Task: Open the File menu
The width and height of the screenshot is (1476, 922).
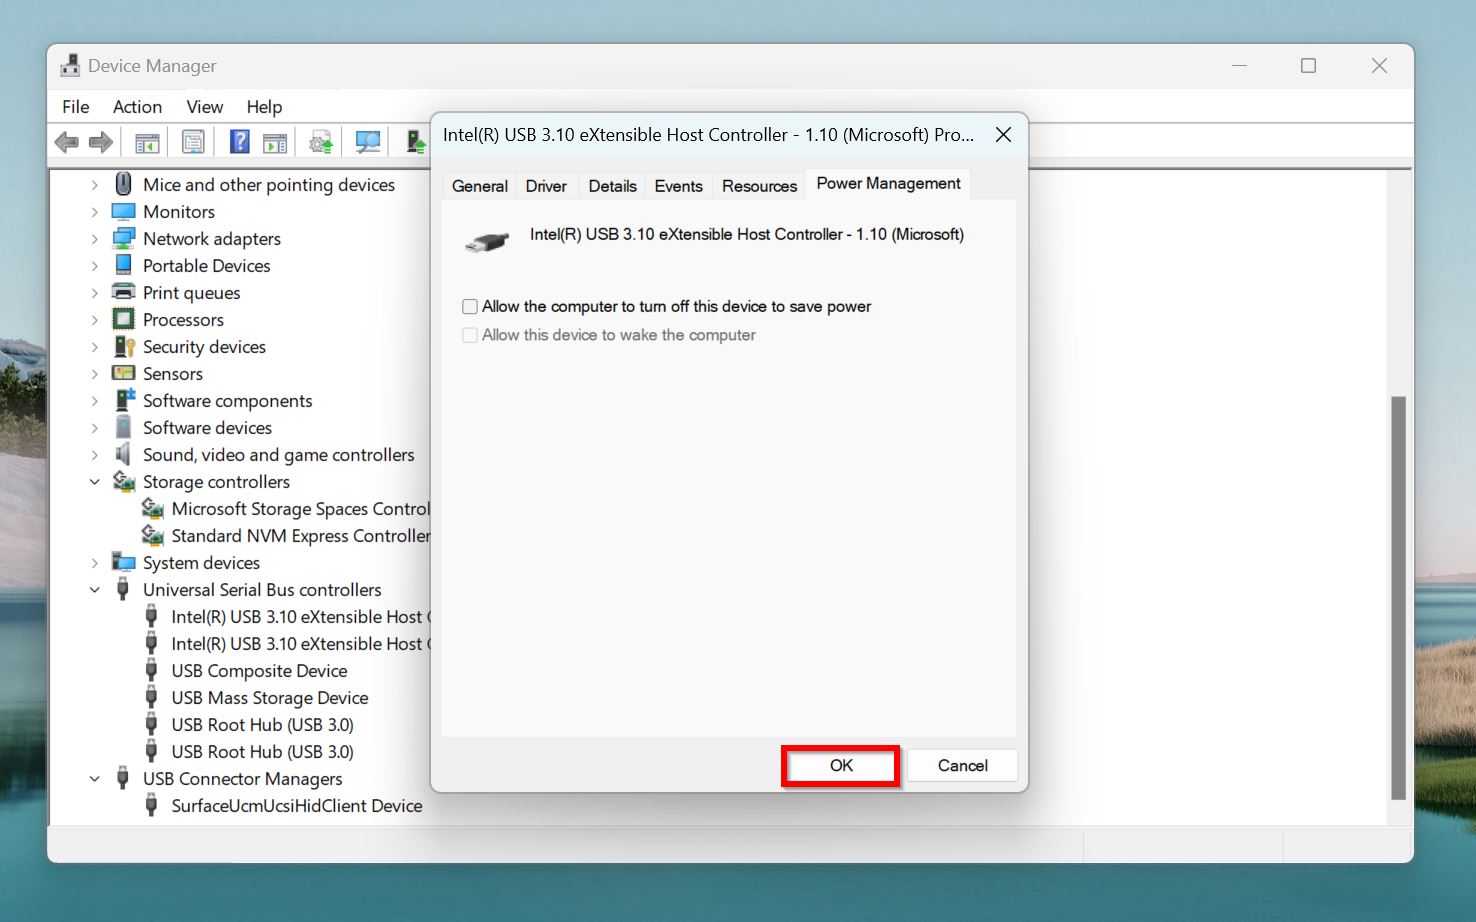Action: pos(76,107)
